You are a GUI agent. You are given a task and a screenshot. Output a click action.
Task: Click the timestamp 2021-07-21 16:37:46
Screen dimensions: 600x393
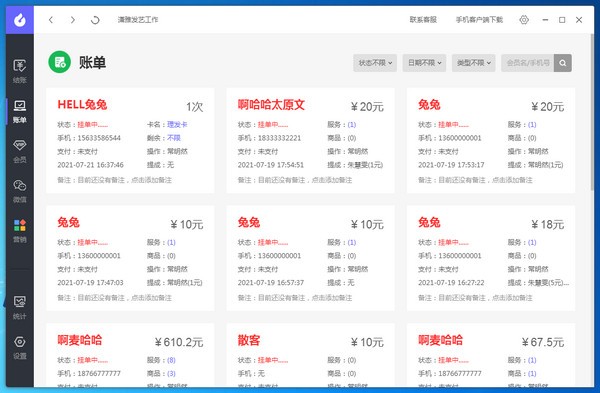click(x=90, y=165)
